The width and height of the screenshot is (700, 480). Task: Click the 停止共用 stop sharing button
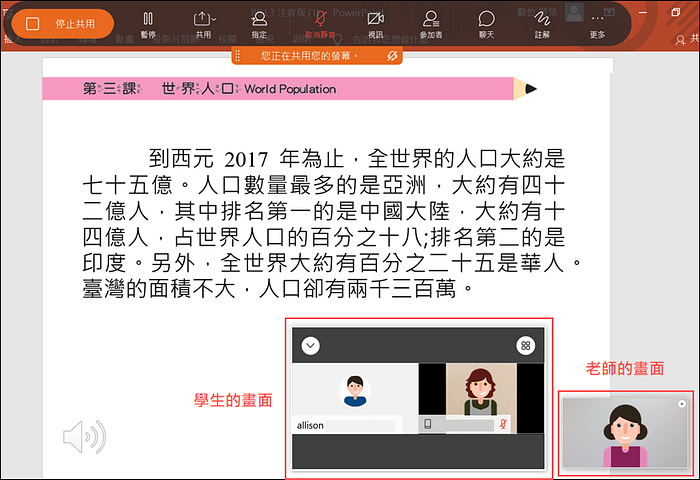[62, 24]
